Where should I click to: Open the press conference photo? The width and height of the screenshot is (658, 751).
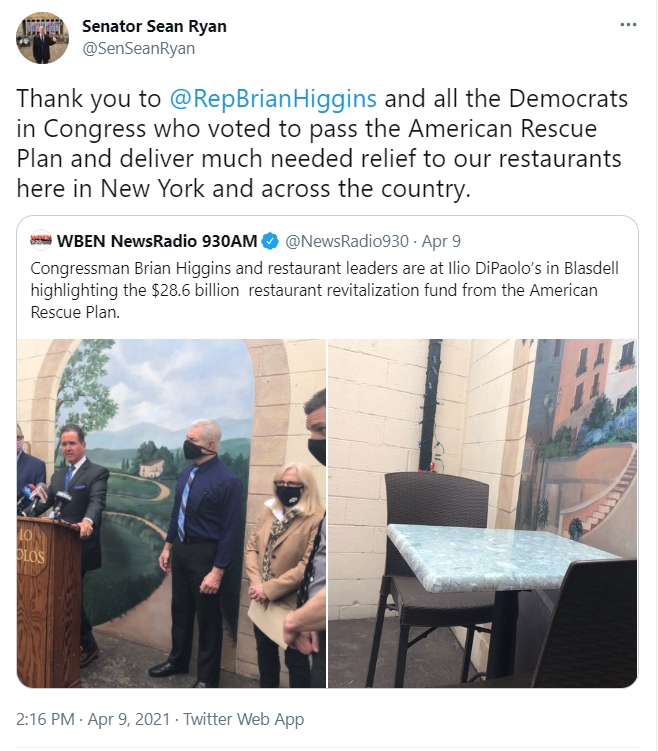point(171,513)
